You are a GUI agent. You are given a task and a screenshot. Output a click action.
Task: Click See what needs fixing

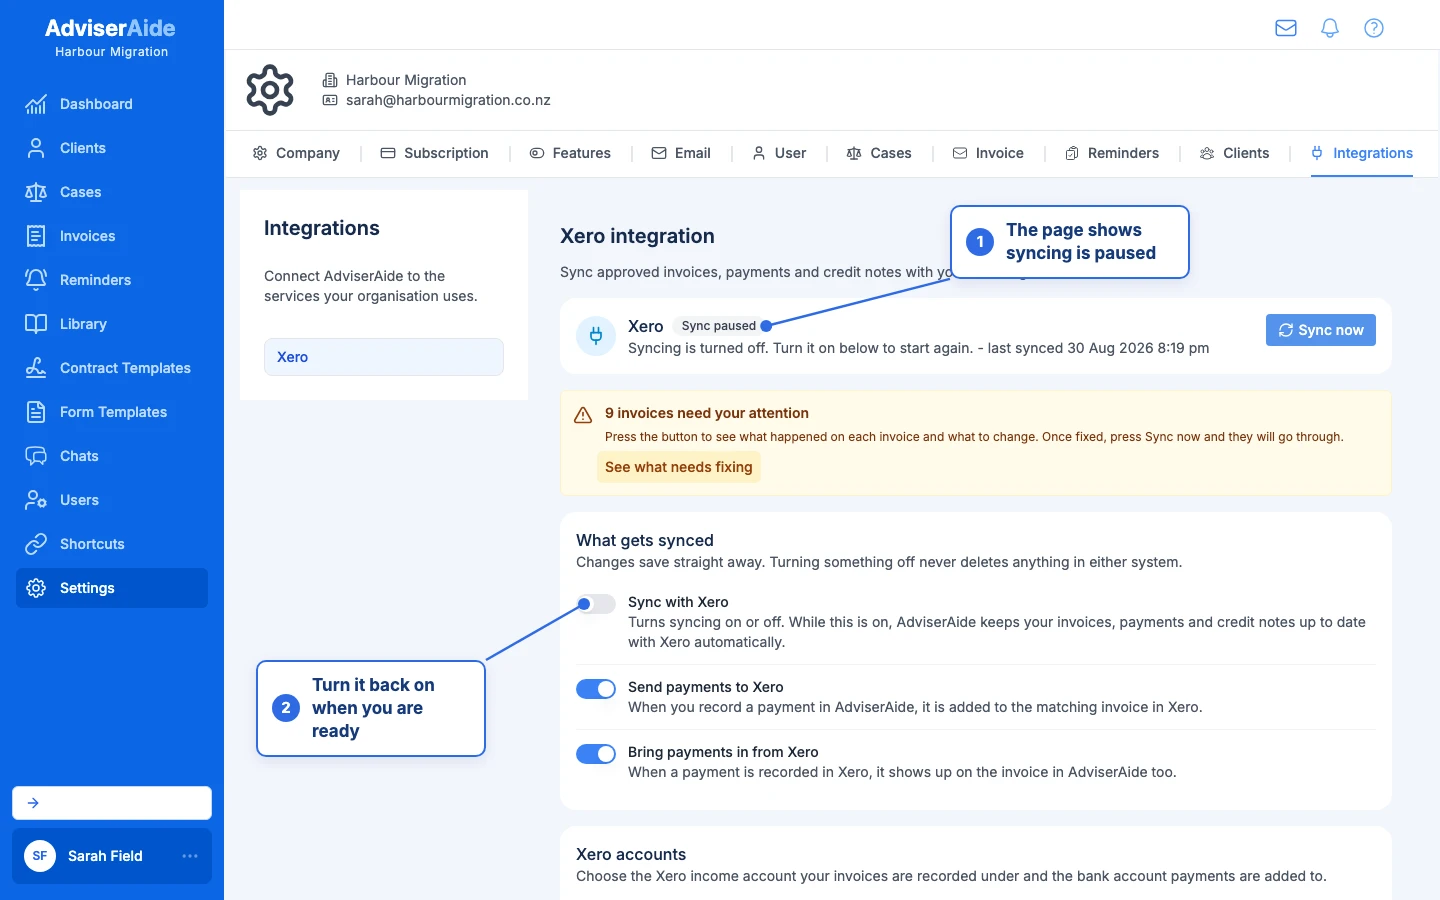tap(679, 467)
